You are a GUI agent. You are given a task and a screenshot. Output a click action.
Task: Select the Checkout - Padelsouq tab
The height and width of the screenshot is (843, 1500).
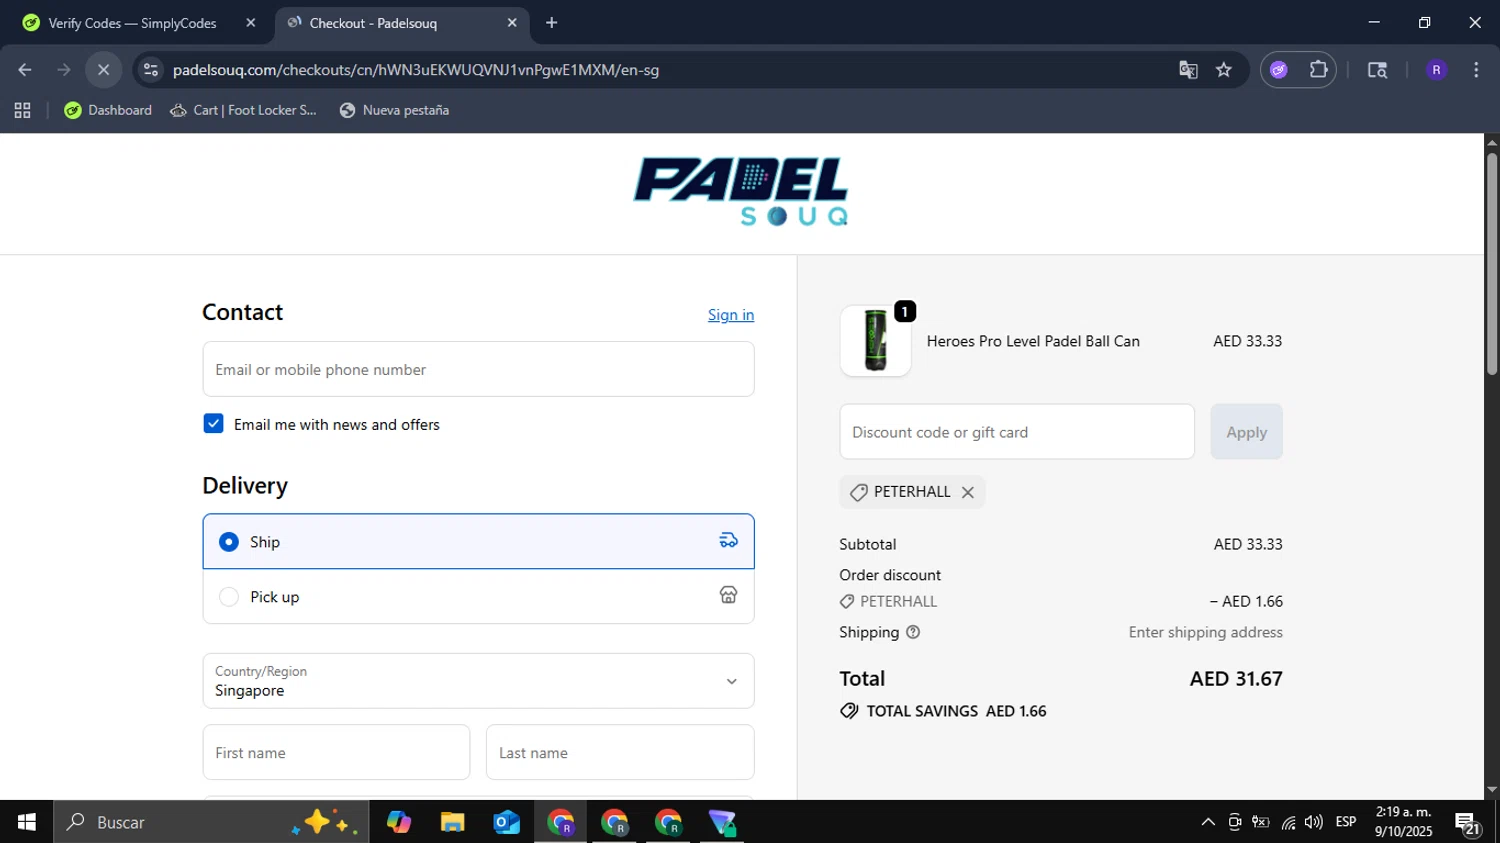coord(400,23)
